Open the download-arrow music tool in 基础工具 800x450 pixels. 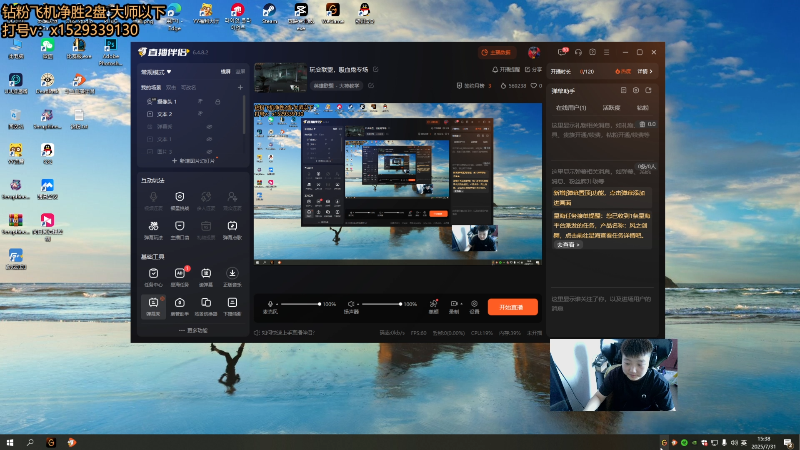click(x=232, y=277)
